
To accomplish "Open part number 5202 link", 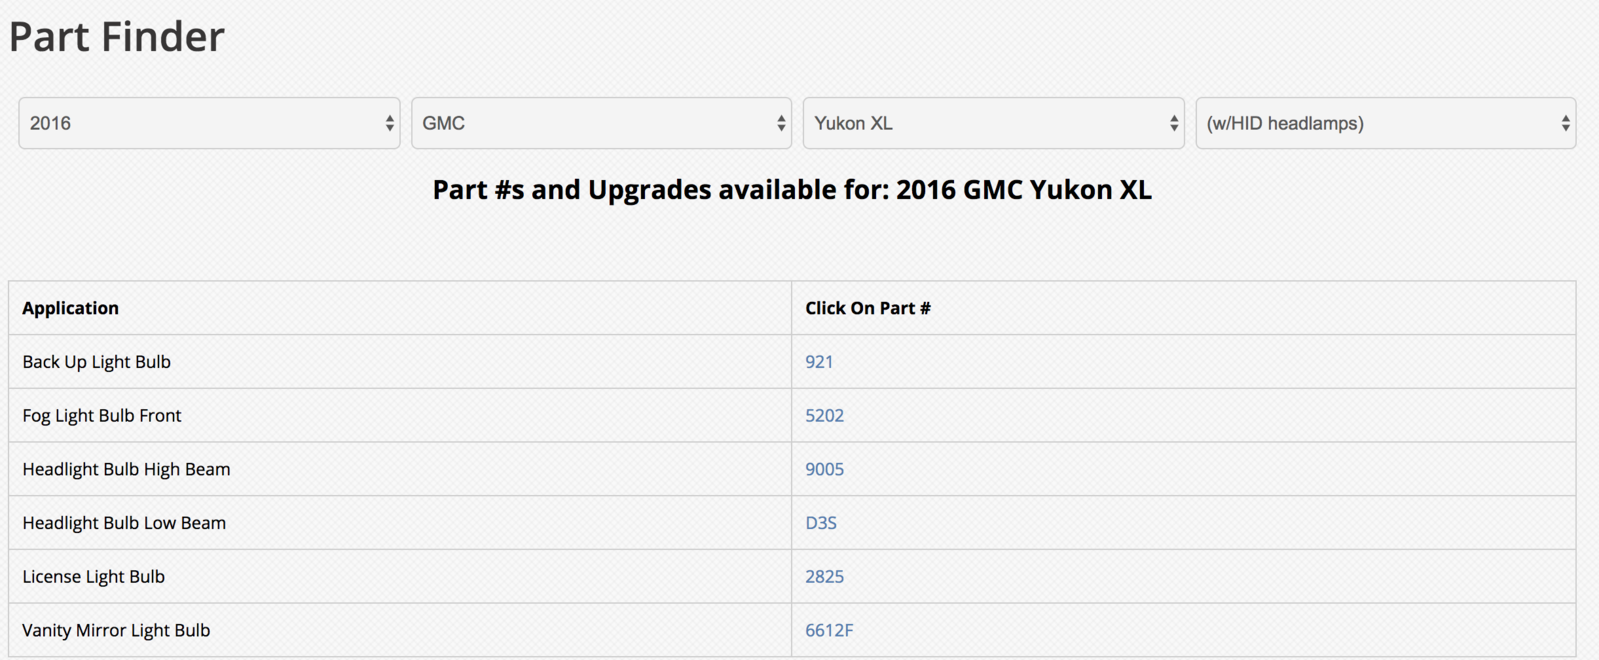I will click(x=824, y=416).
